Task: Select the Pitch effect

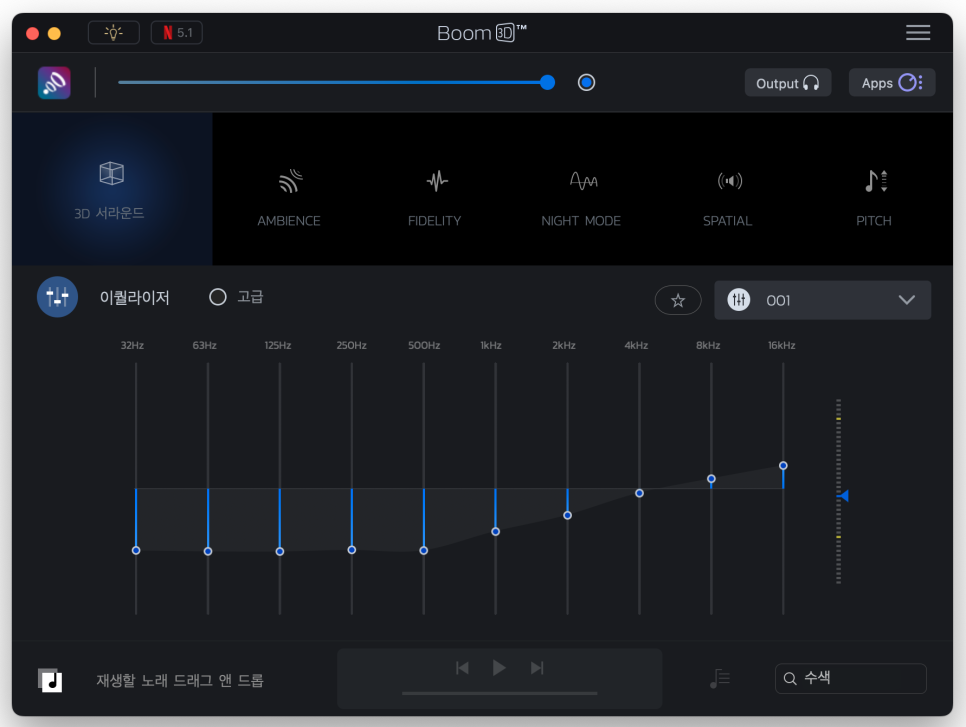Action: click(x=873, y=196)
